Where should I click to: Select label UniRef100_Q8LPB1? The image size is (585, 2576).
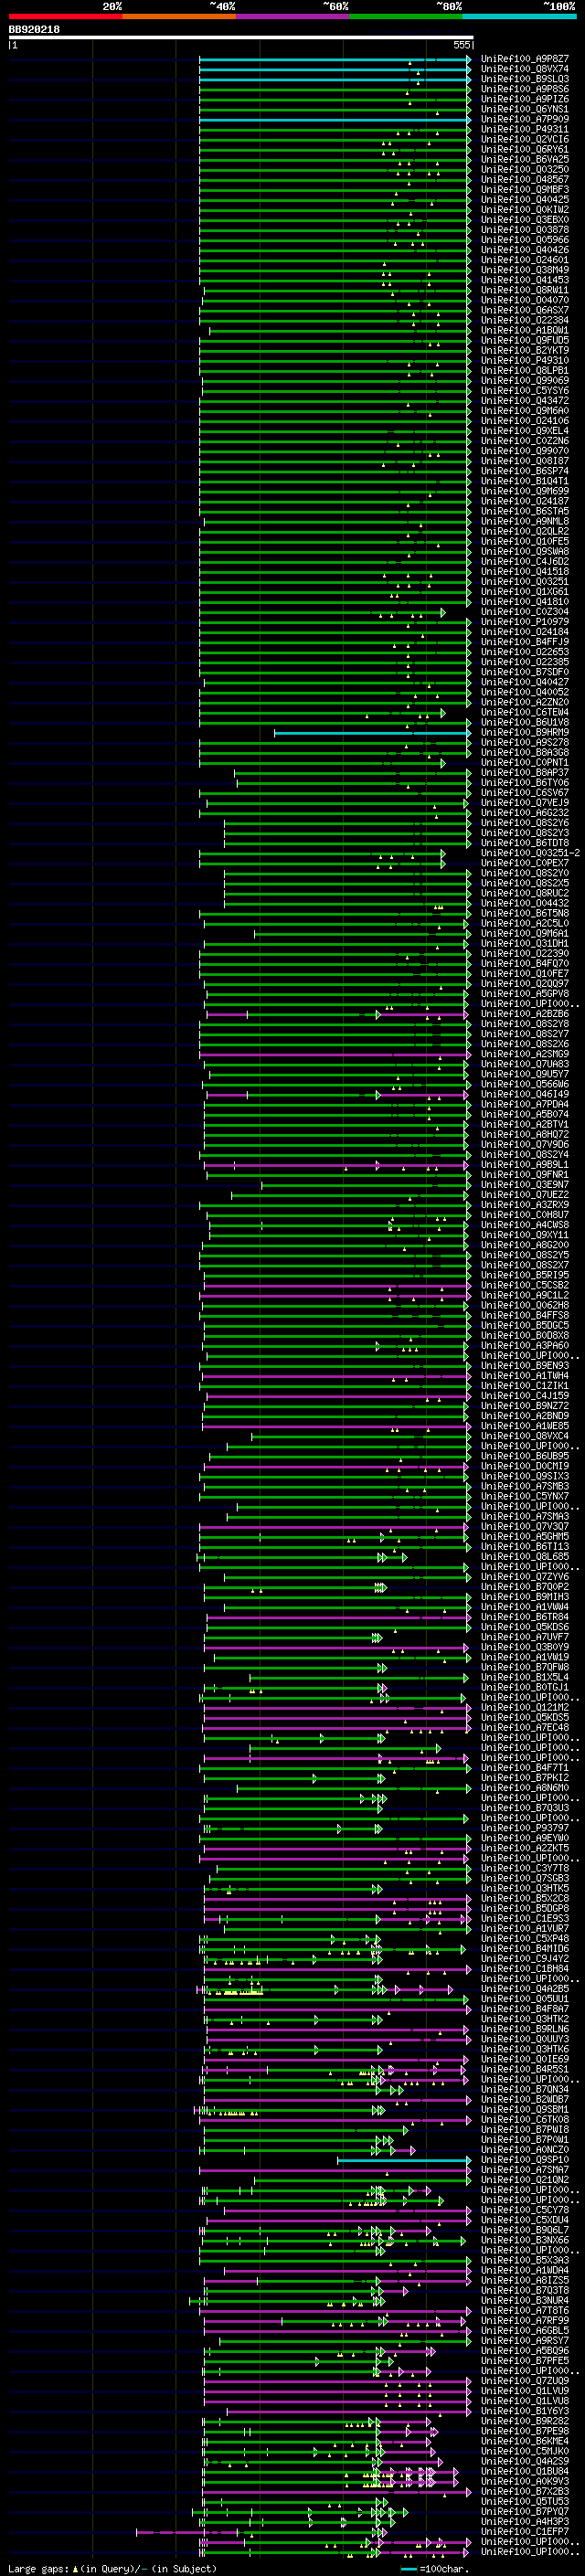(525, 370)
